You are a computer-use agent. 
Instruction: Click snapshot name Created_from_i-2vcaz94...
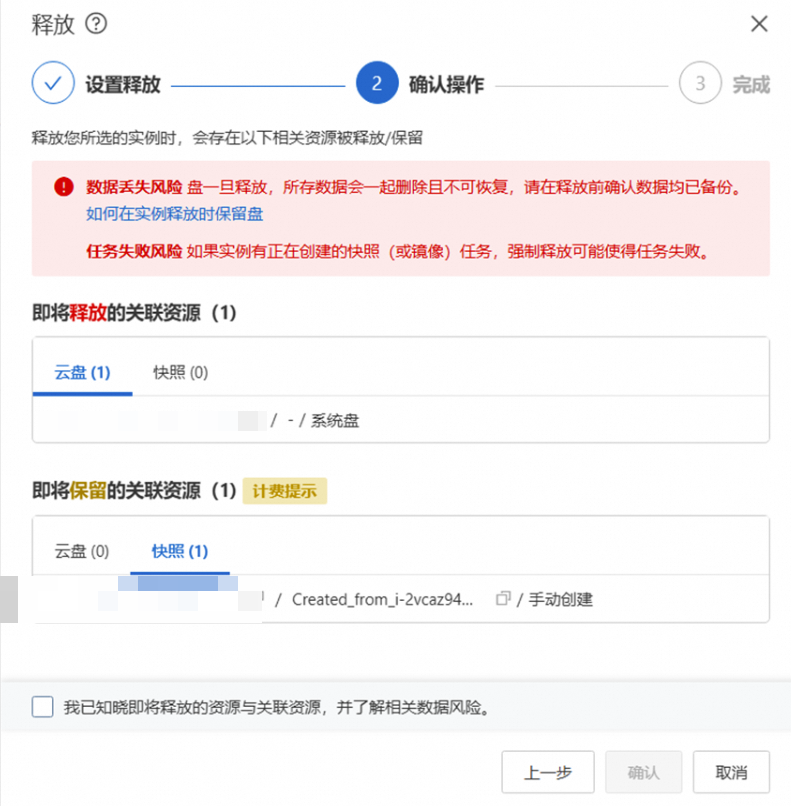pos(382,599)
